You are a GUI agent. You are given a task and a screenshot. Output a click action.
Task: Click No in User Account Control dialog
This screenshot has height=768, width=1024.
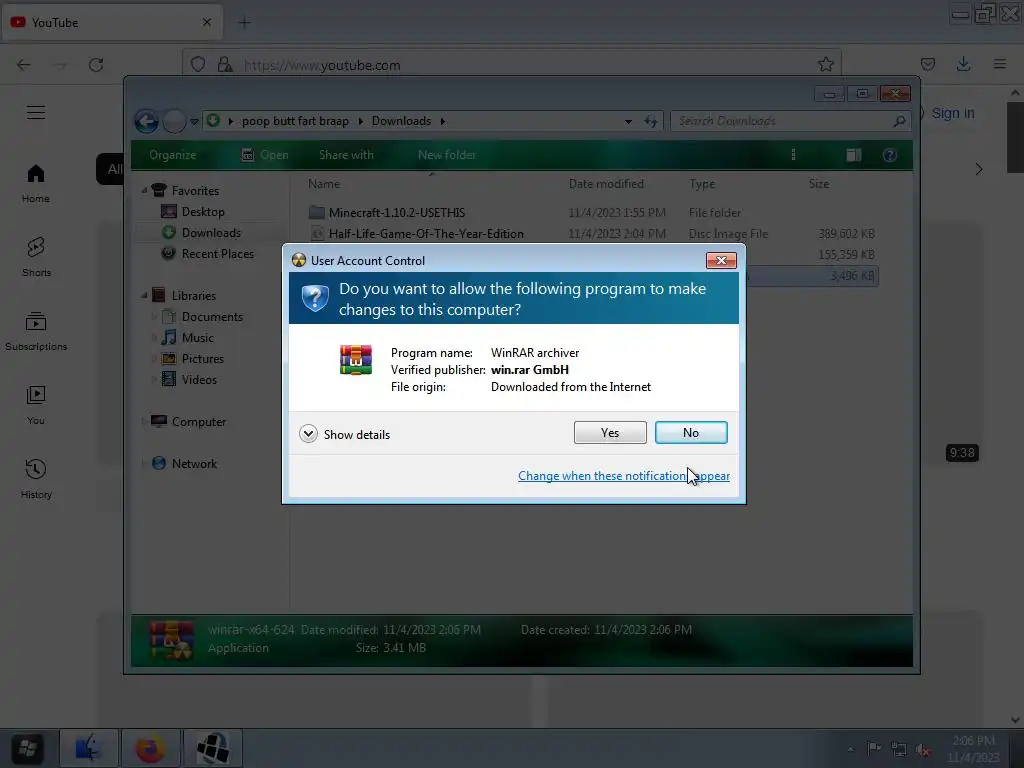click(691, 432)
